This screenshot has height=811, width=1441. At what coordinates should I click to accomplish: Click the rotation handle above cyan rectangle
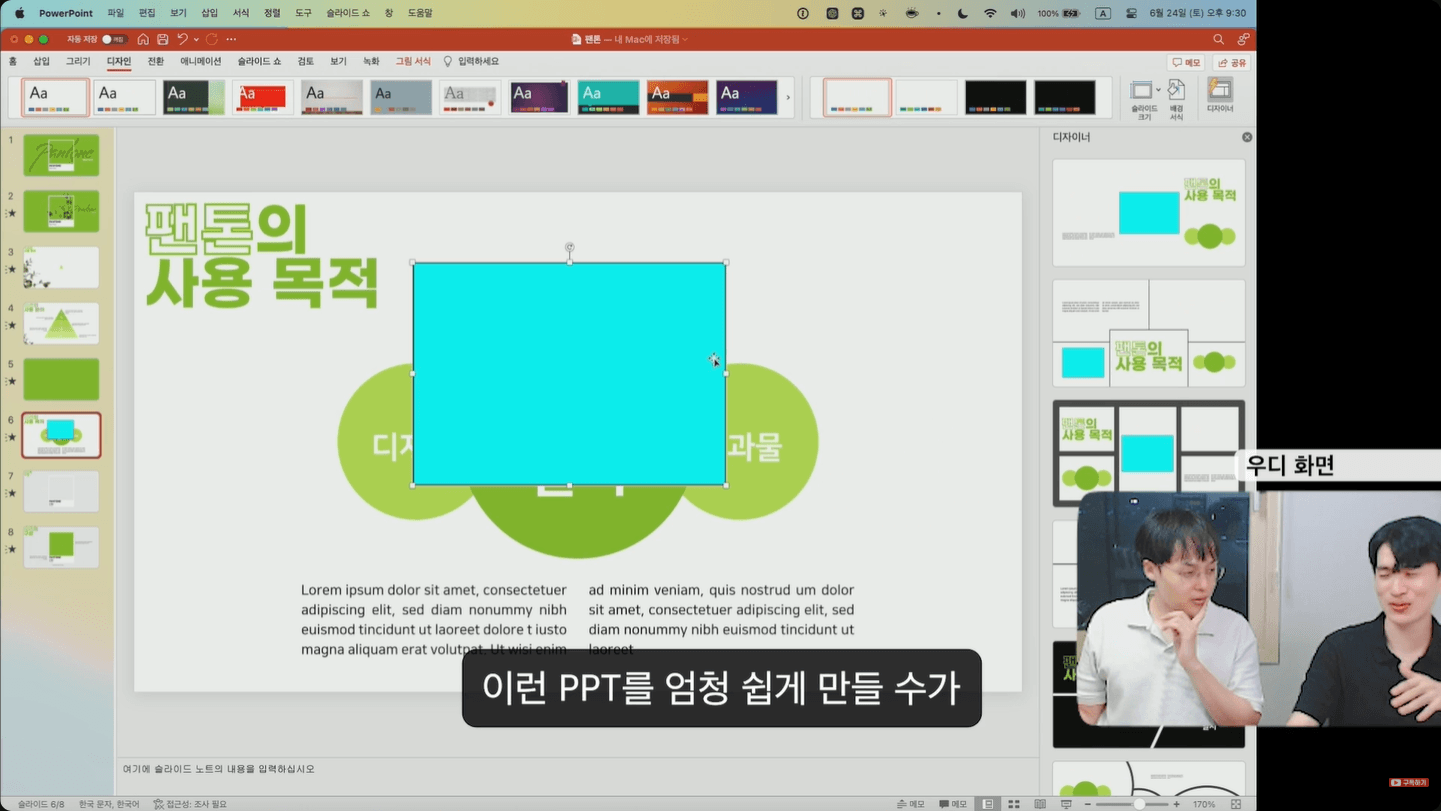(x=569, y=247)
